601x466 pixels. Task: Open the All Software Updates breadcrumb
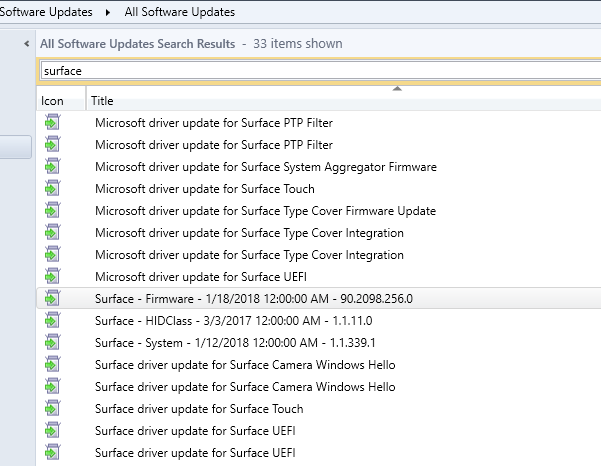[x=180, y=12]
